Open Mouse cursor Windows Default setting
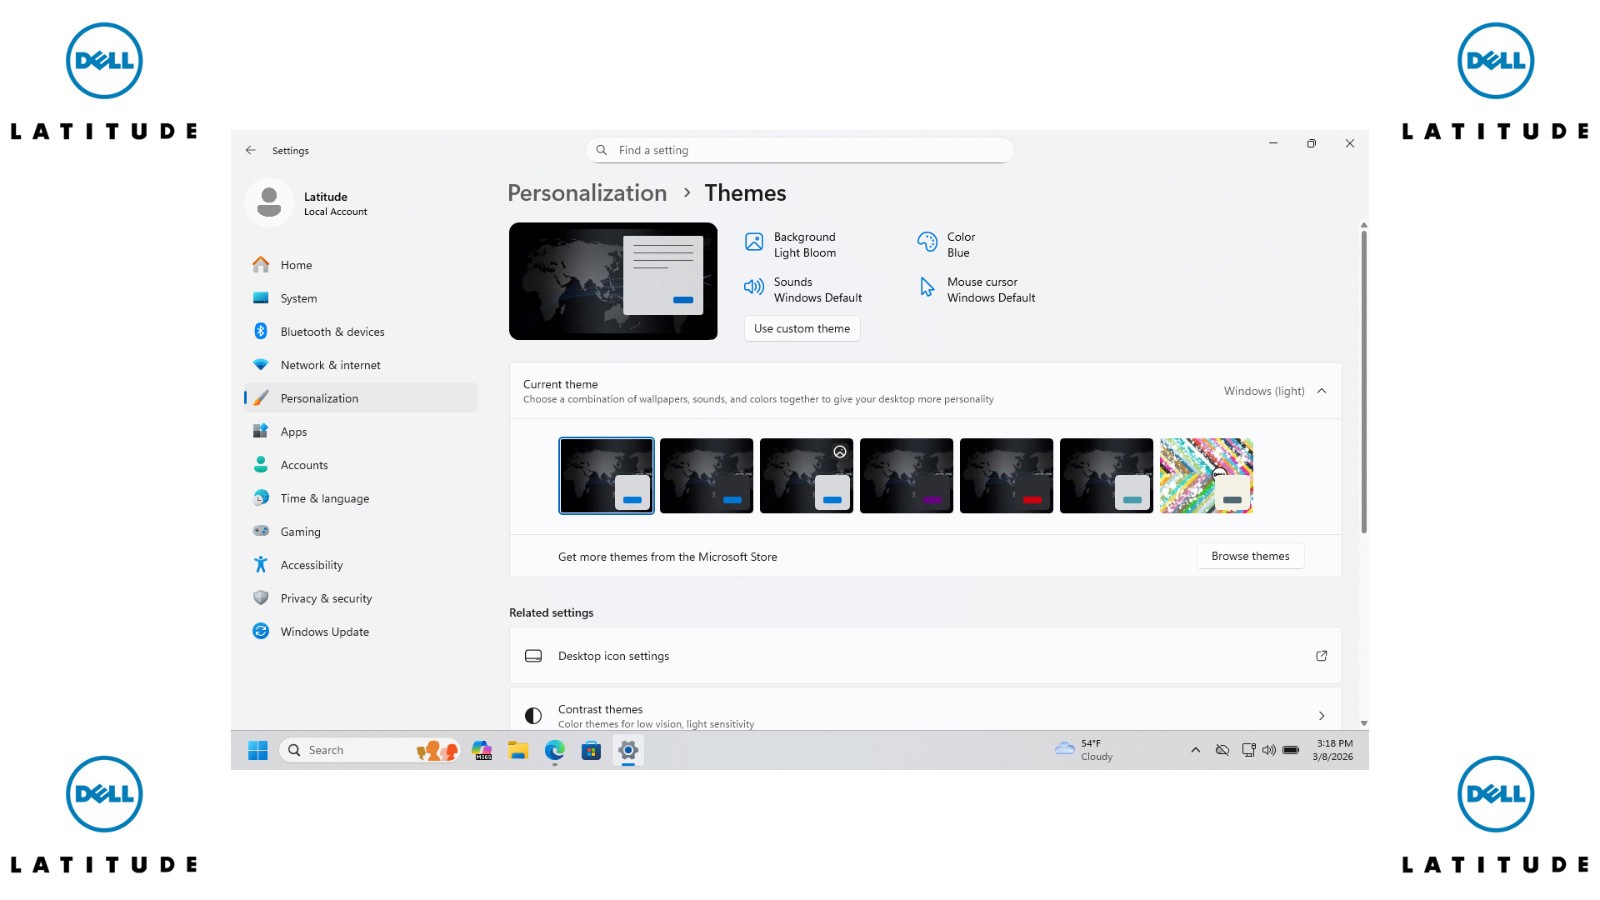This screenshot has height=900, width=1600. coord(977,290)
